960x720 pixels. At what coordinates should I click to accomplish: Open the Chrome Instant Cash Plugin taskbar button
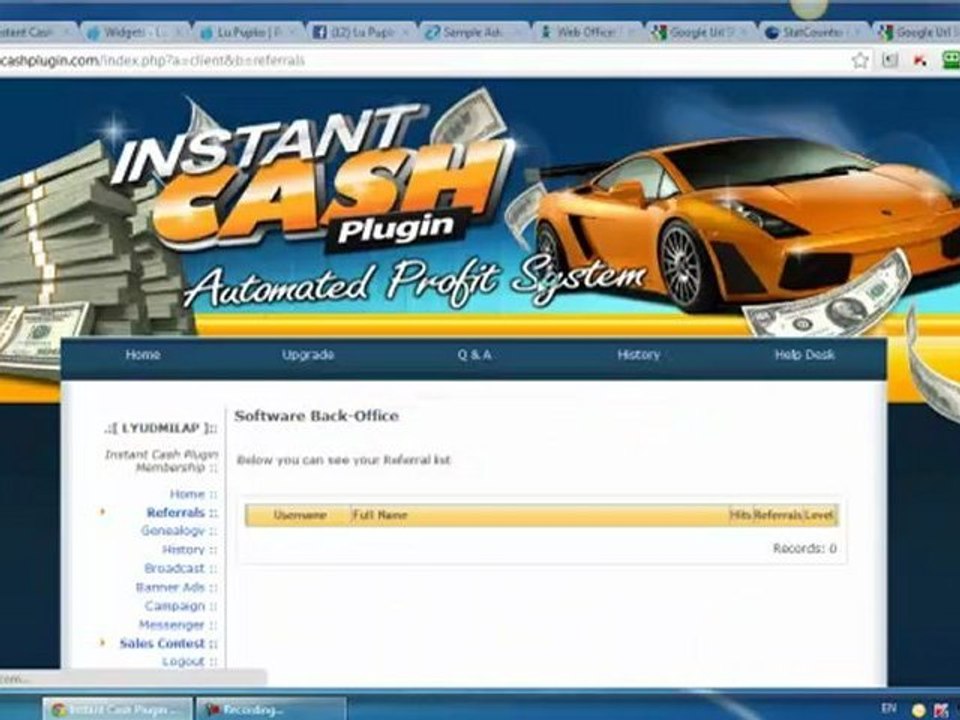[x=118, y=709]
